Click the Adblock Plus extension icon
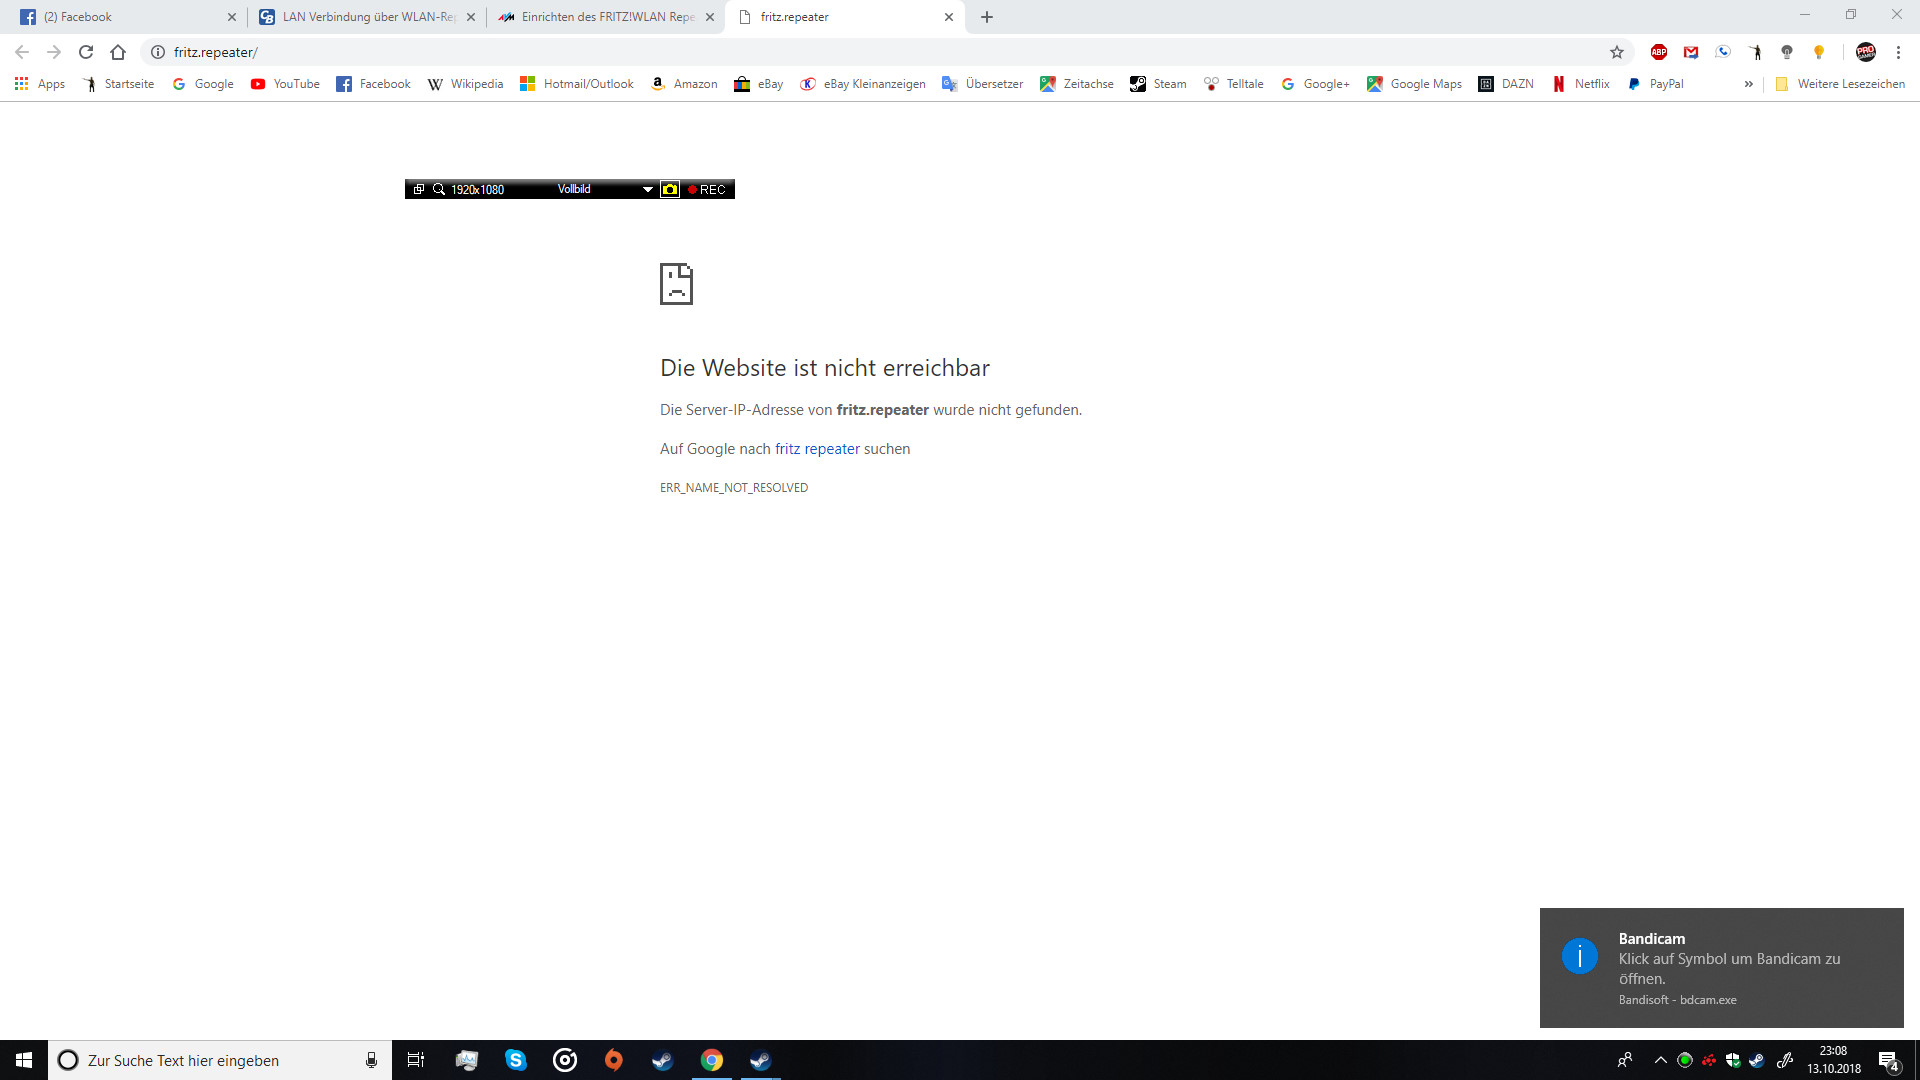This screenshot has width=1920, height=1080. (1659, 52)
